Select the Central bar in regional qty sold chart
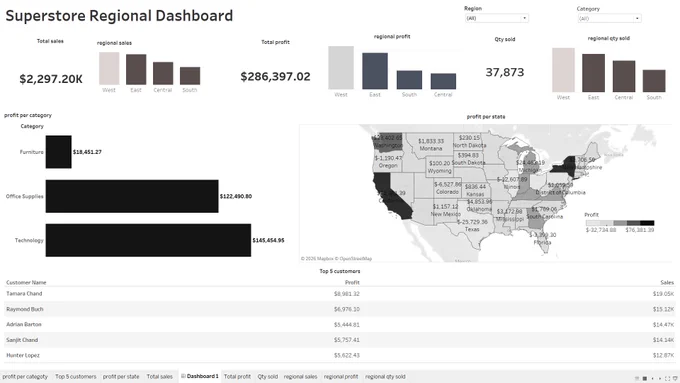Viewport: 680px width, 383px height. pyautogui.click(x=624, y=76)
